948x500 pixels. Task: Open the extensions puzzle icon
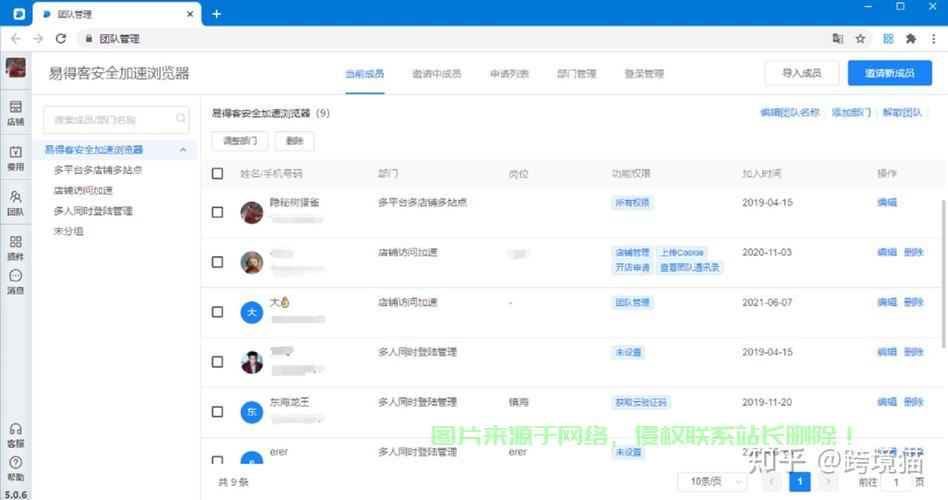pos(911,39)
